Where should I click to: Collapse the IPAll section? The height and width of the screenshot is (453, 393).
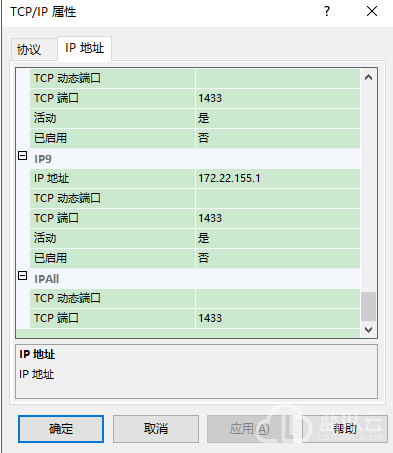[22, 276]
